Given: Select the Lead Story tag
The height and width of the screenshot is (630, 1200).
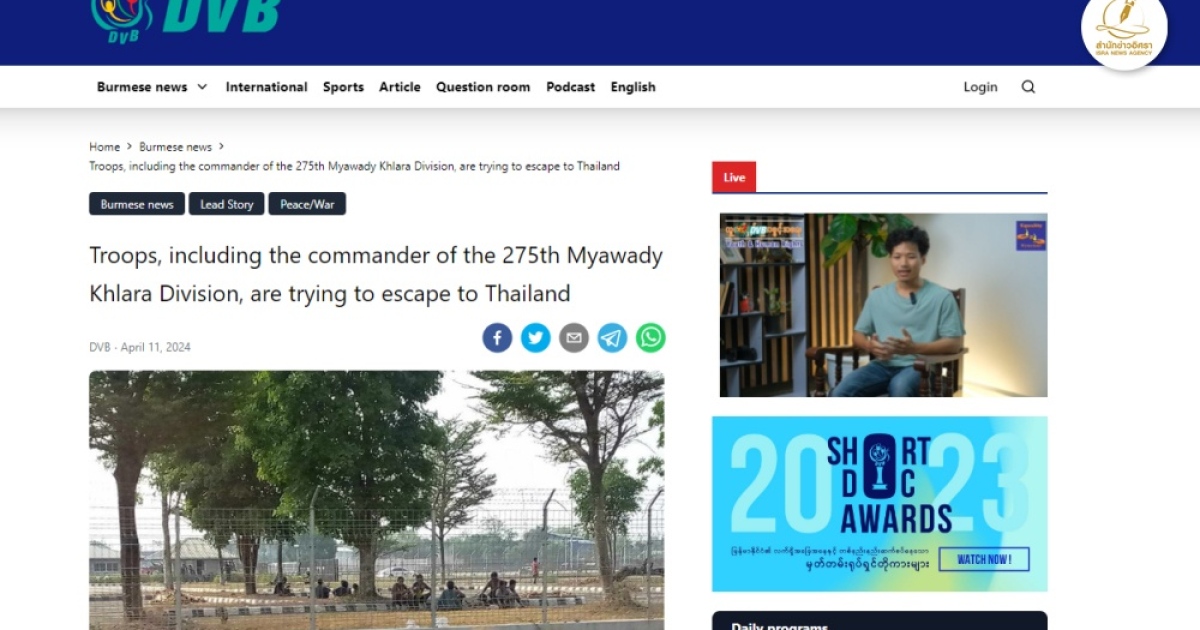Looking at the screenshot, I should [227, 204].
